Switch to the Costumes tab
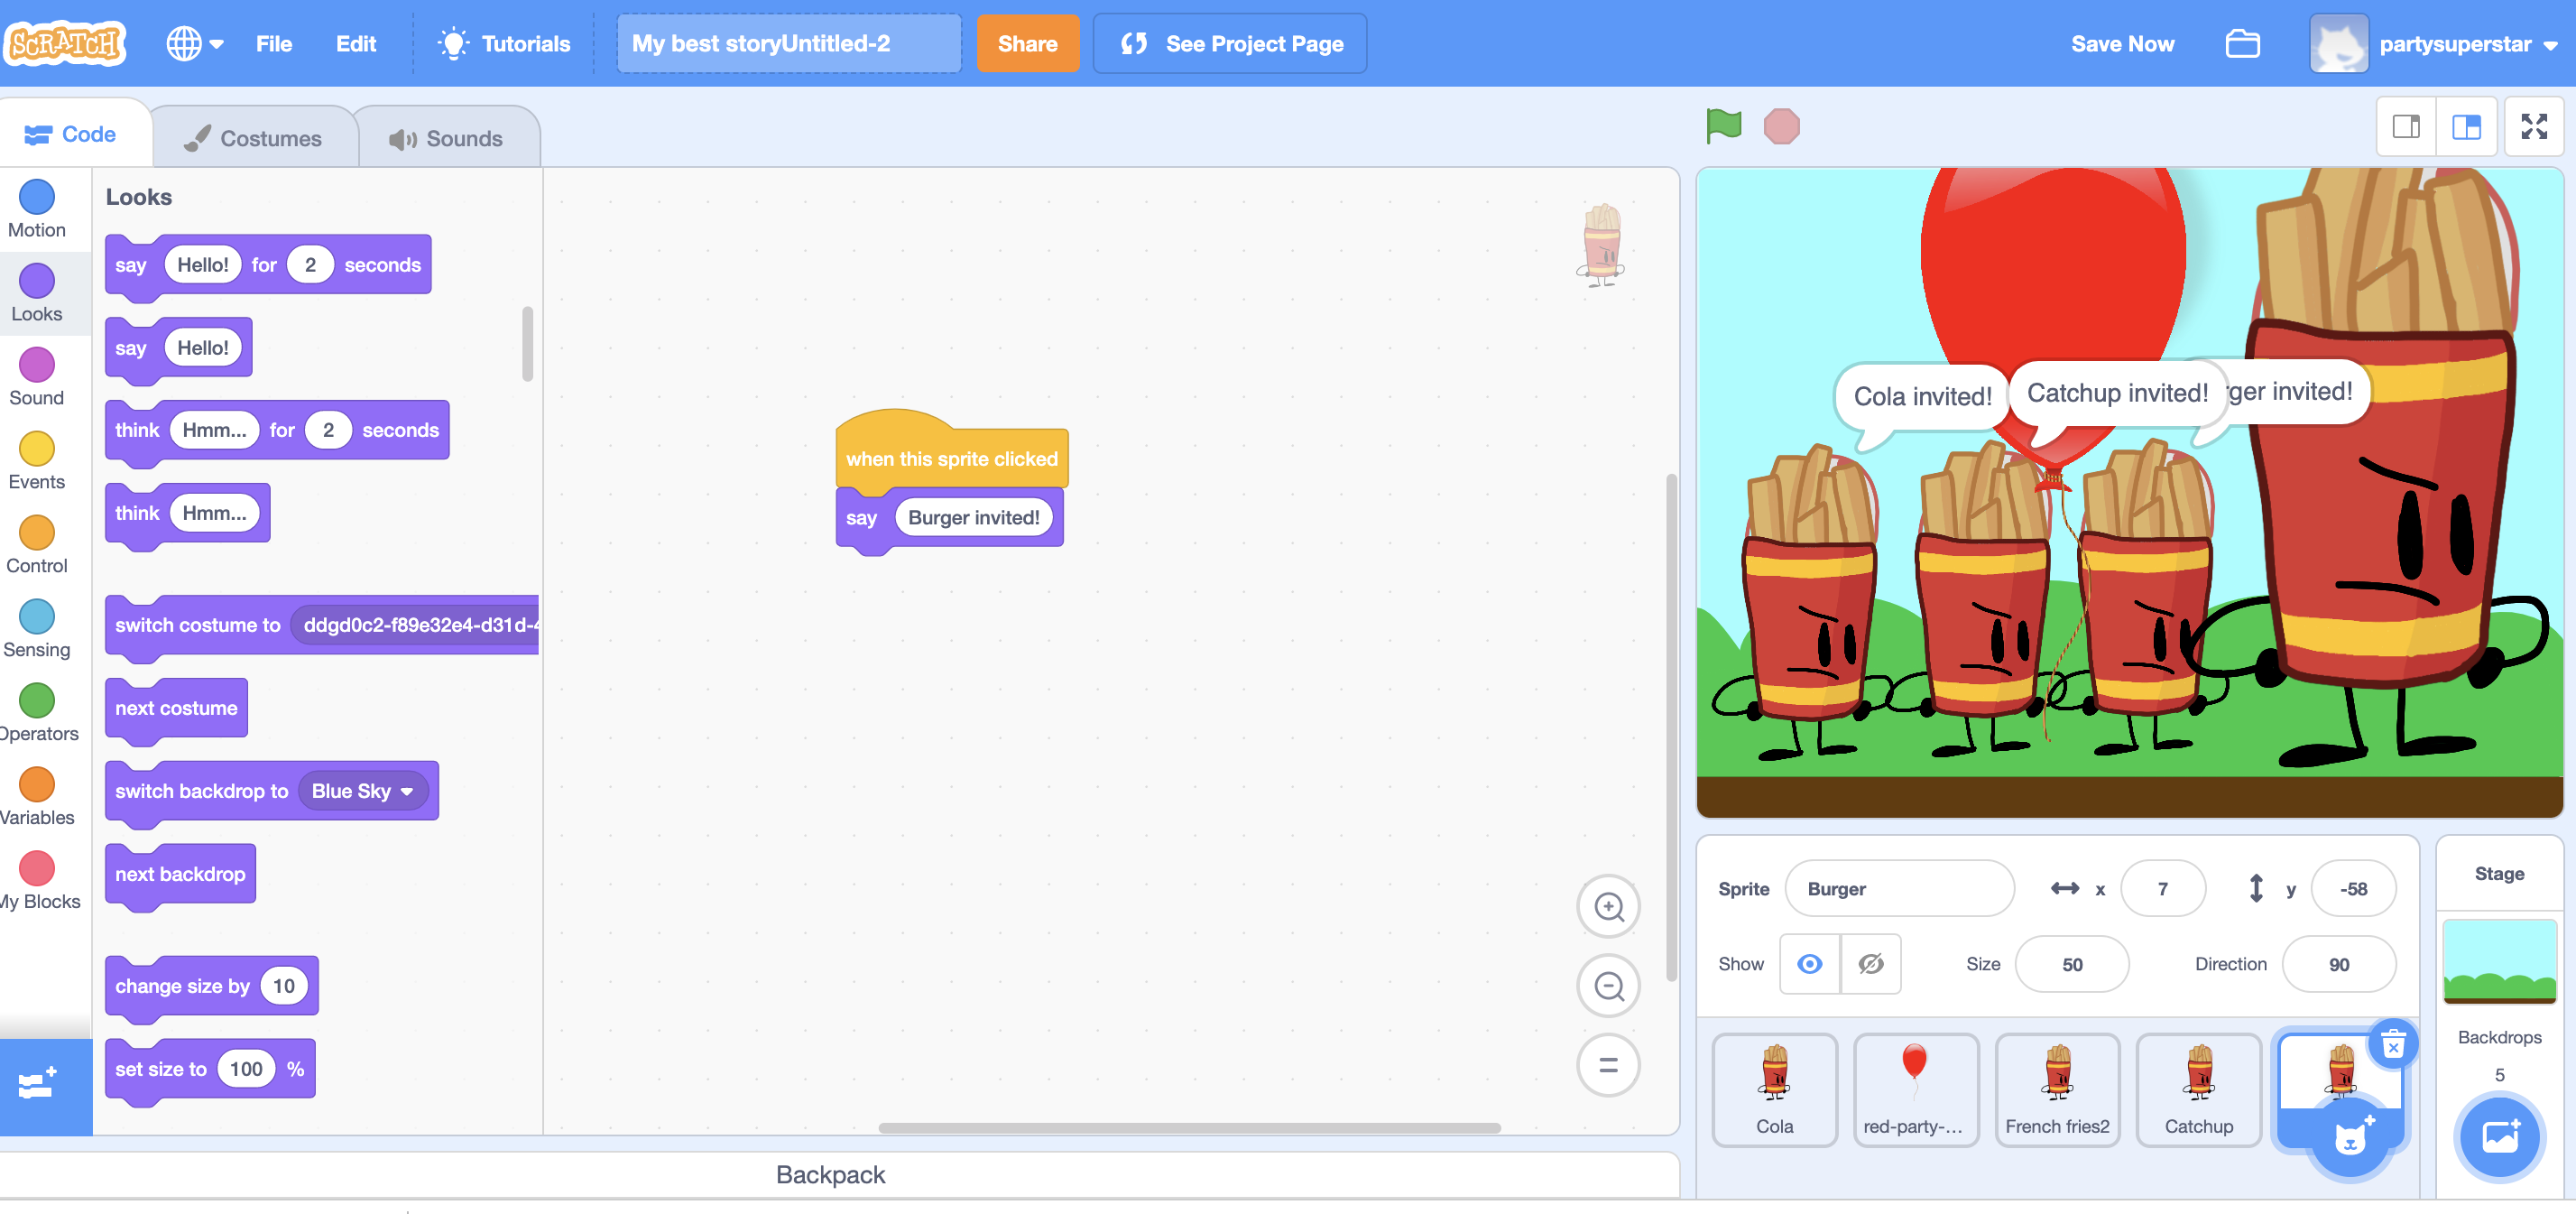 254,138
